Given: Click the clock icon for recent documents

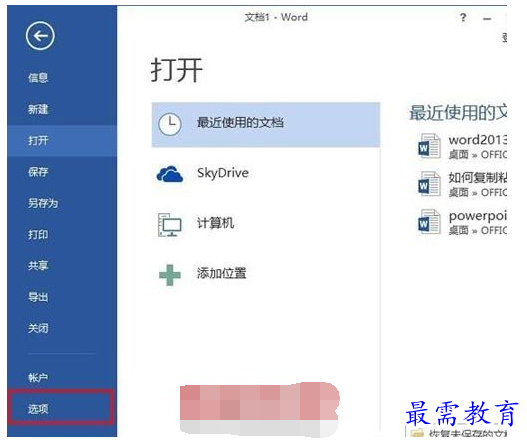Looking at the screenshot, I should (x=170, y=124).
